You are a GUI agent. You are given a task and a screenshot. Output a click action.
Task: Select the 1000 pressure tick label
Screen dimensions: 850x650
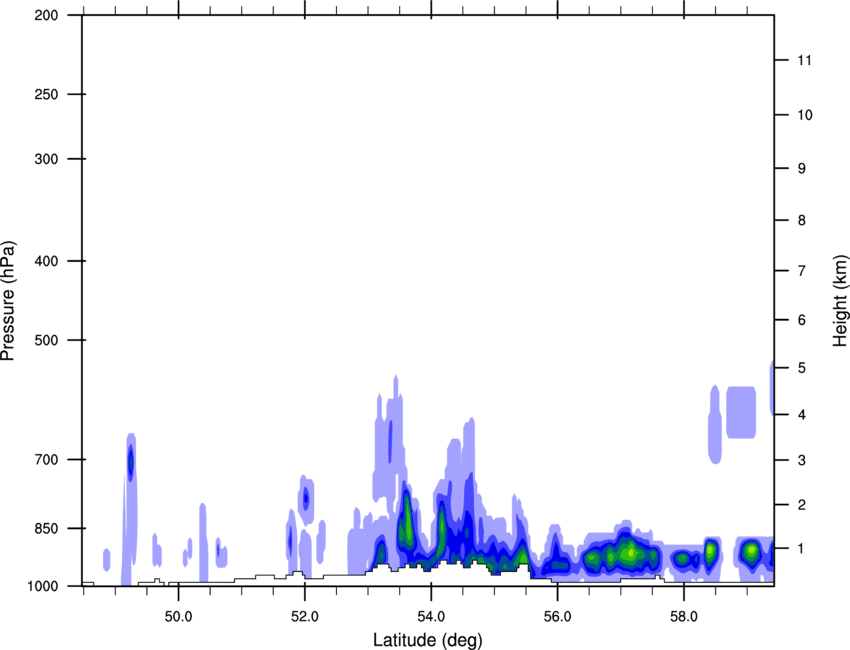(42, 586)
